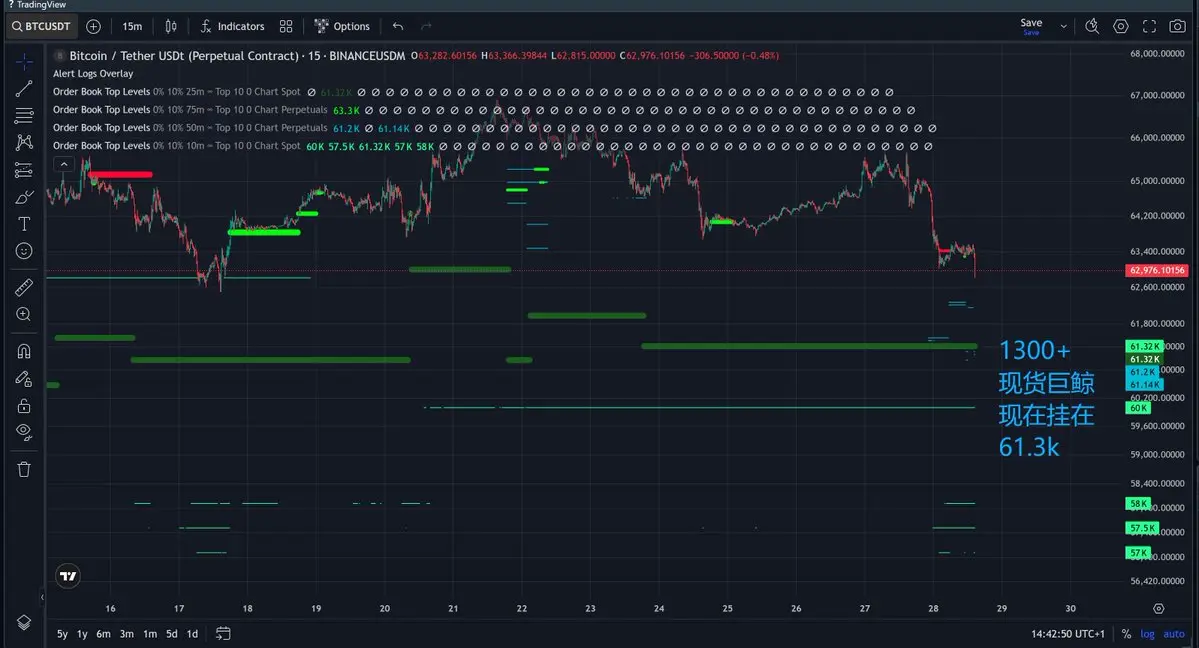Click the 58K price level tag
This screenshot has width=1199, height=648.
coord(1138,503)
